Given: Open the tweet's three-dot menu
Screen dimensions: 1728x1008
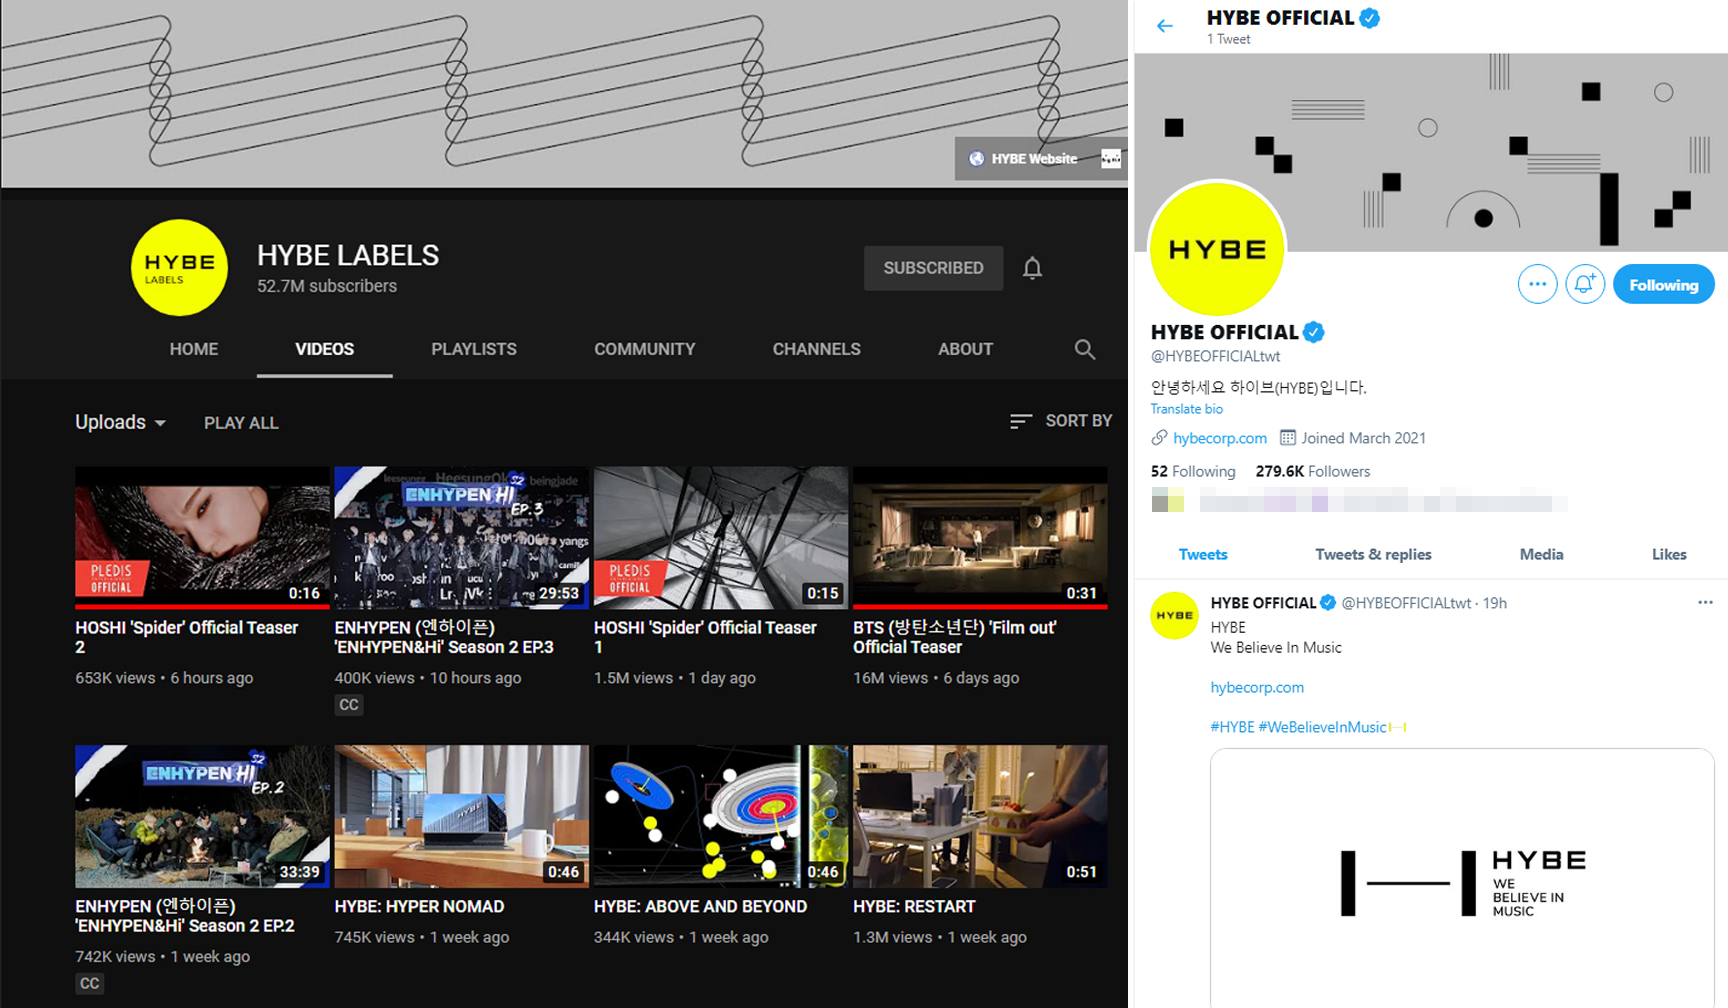Looking at the screenshot, I should click(x=1705, y=602).
